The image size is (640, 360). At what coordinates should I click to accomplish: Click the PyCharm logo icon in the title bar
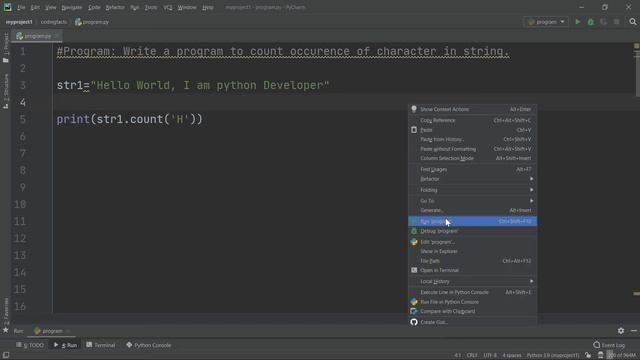[x=7, y=7]
